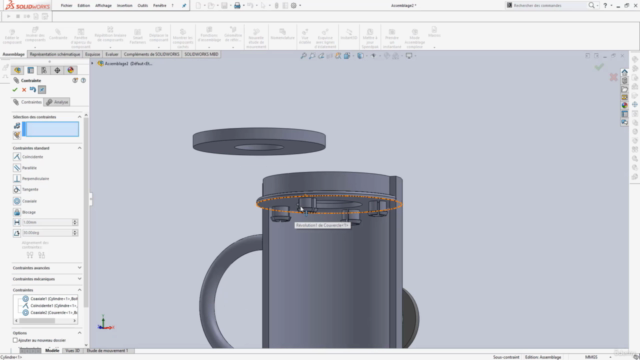Toggle the angle mate icon beside 30.00deg
The image size is (640, 360).
pos(17,233)
